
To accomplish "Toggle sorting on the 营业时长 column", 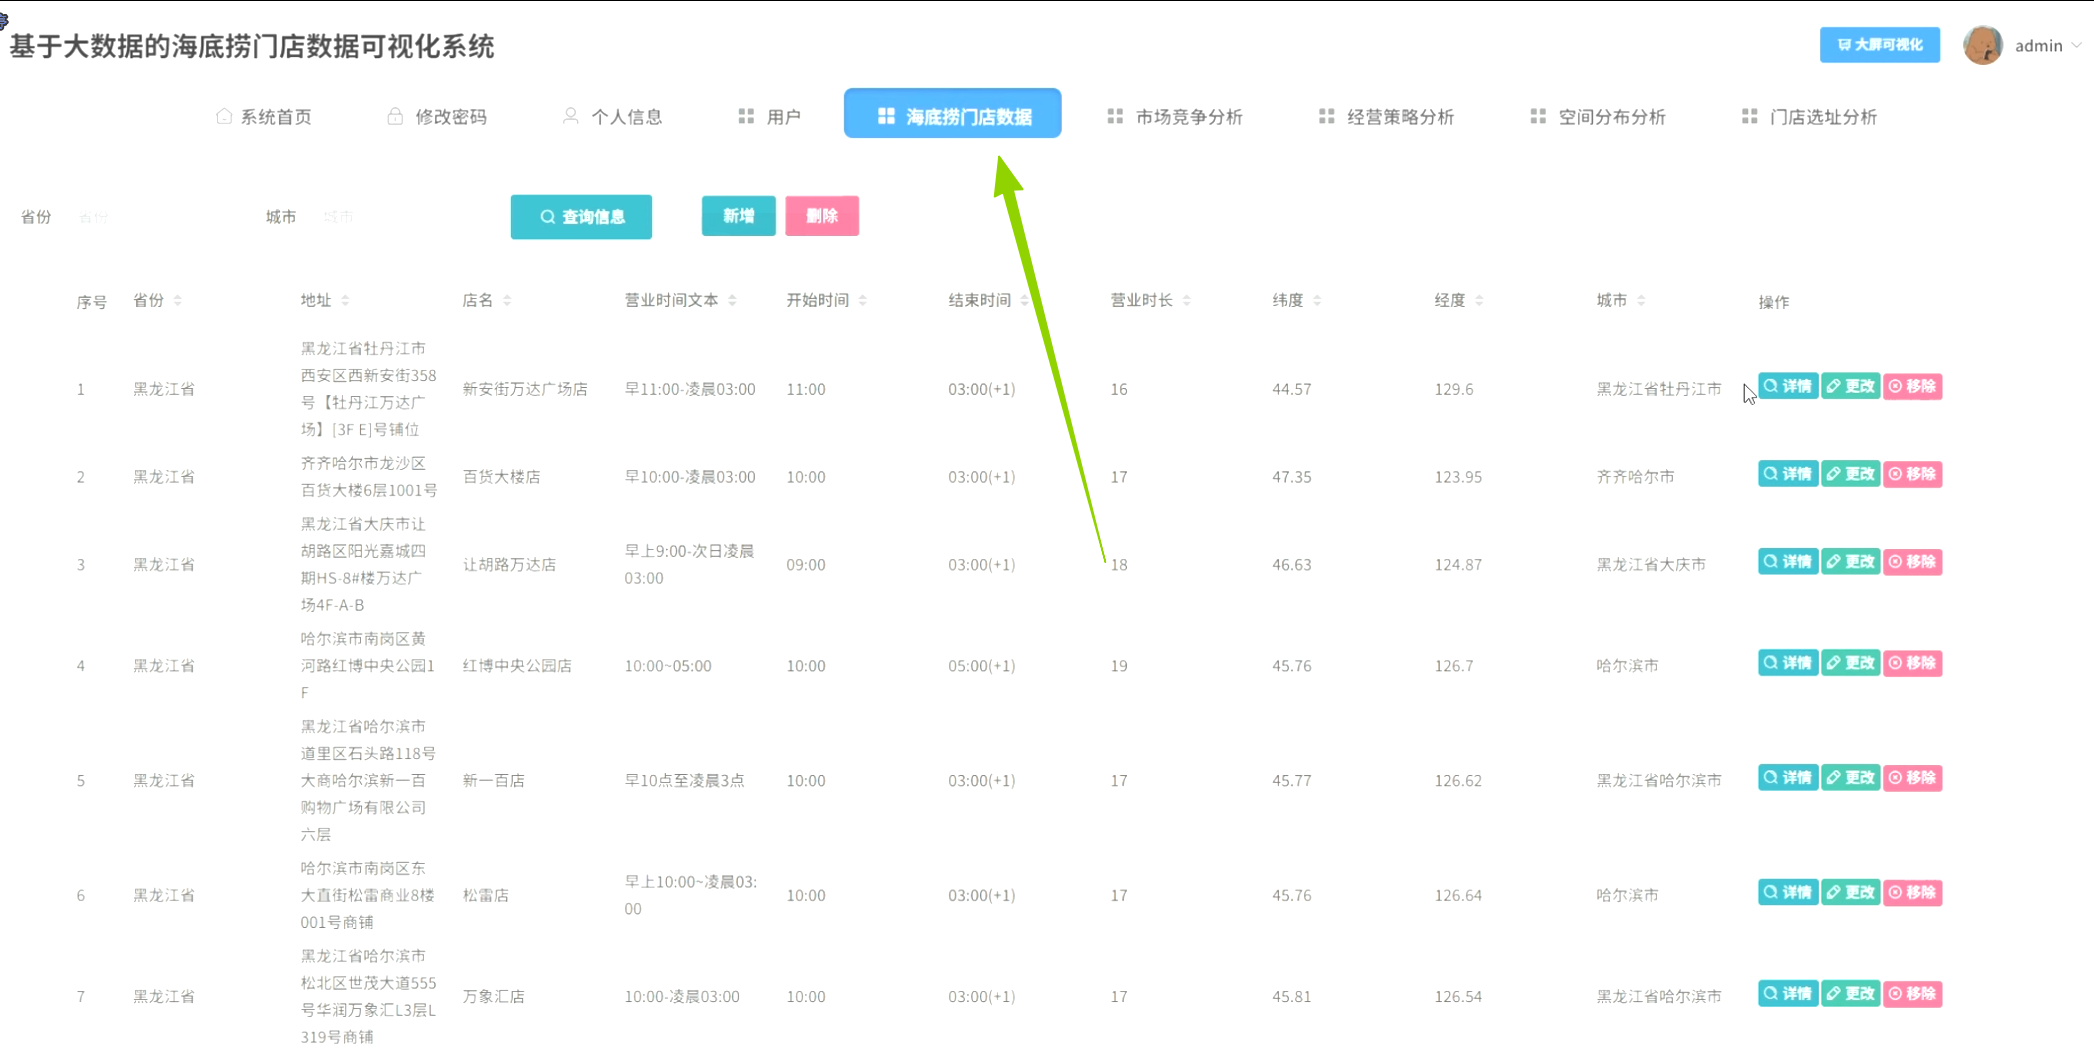I will [1187, 299].
